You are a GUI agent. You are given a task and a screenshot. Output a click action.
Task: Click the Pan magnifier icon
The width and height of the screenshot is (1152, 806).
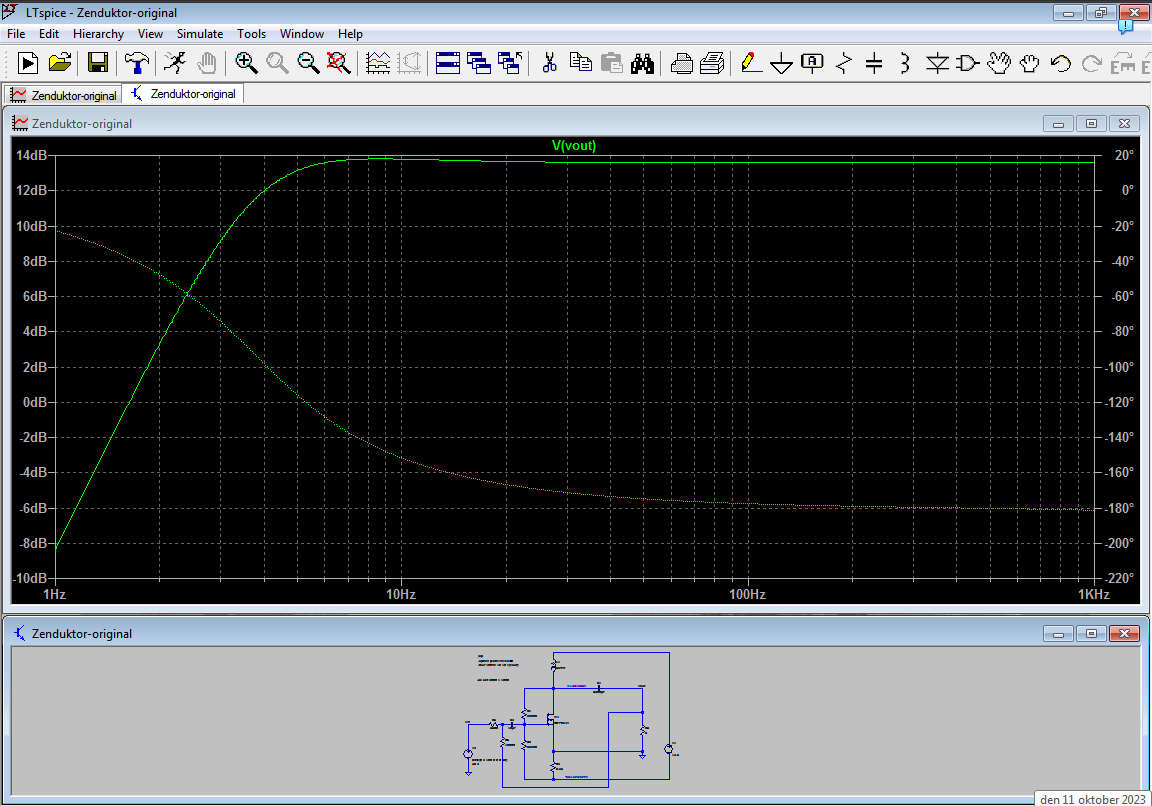click(277, 63)
